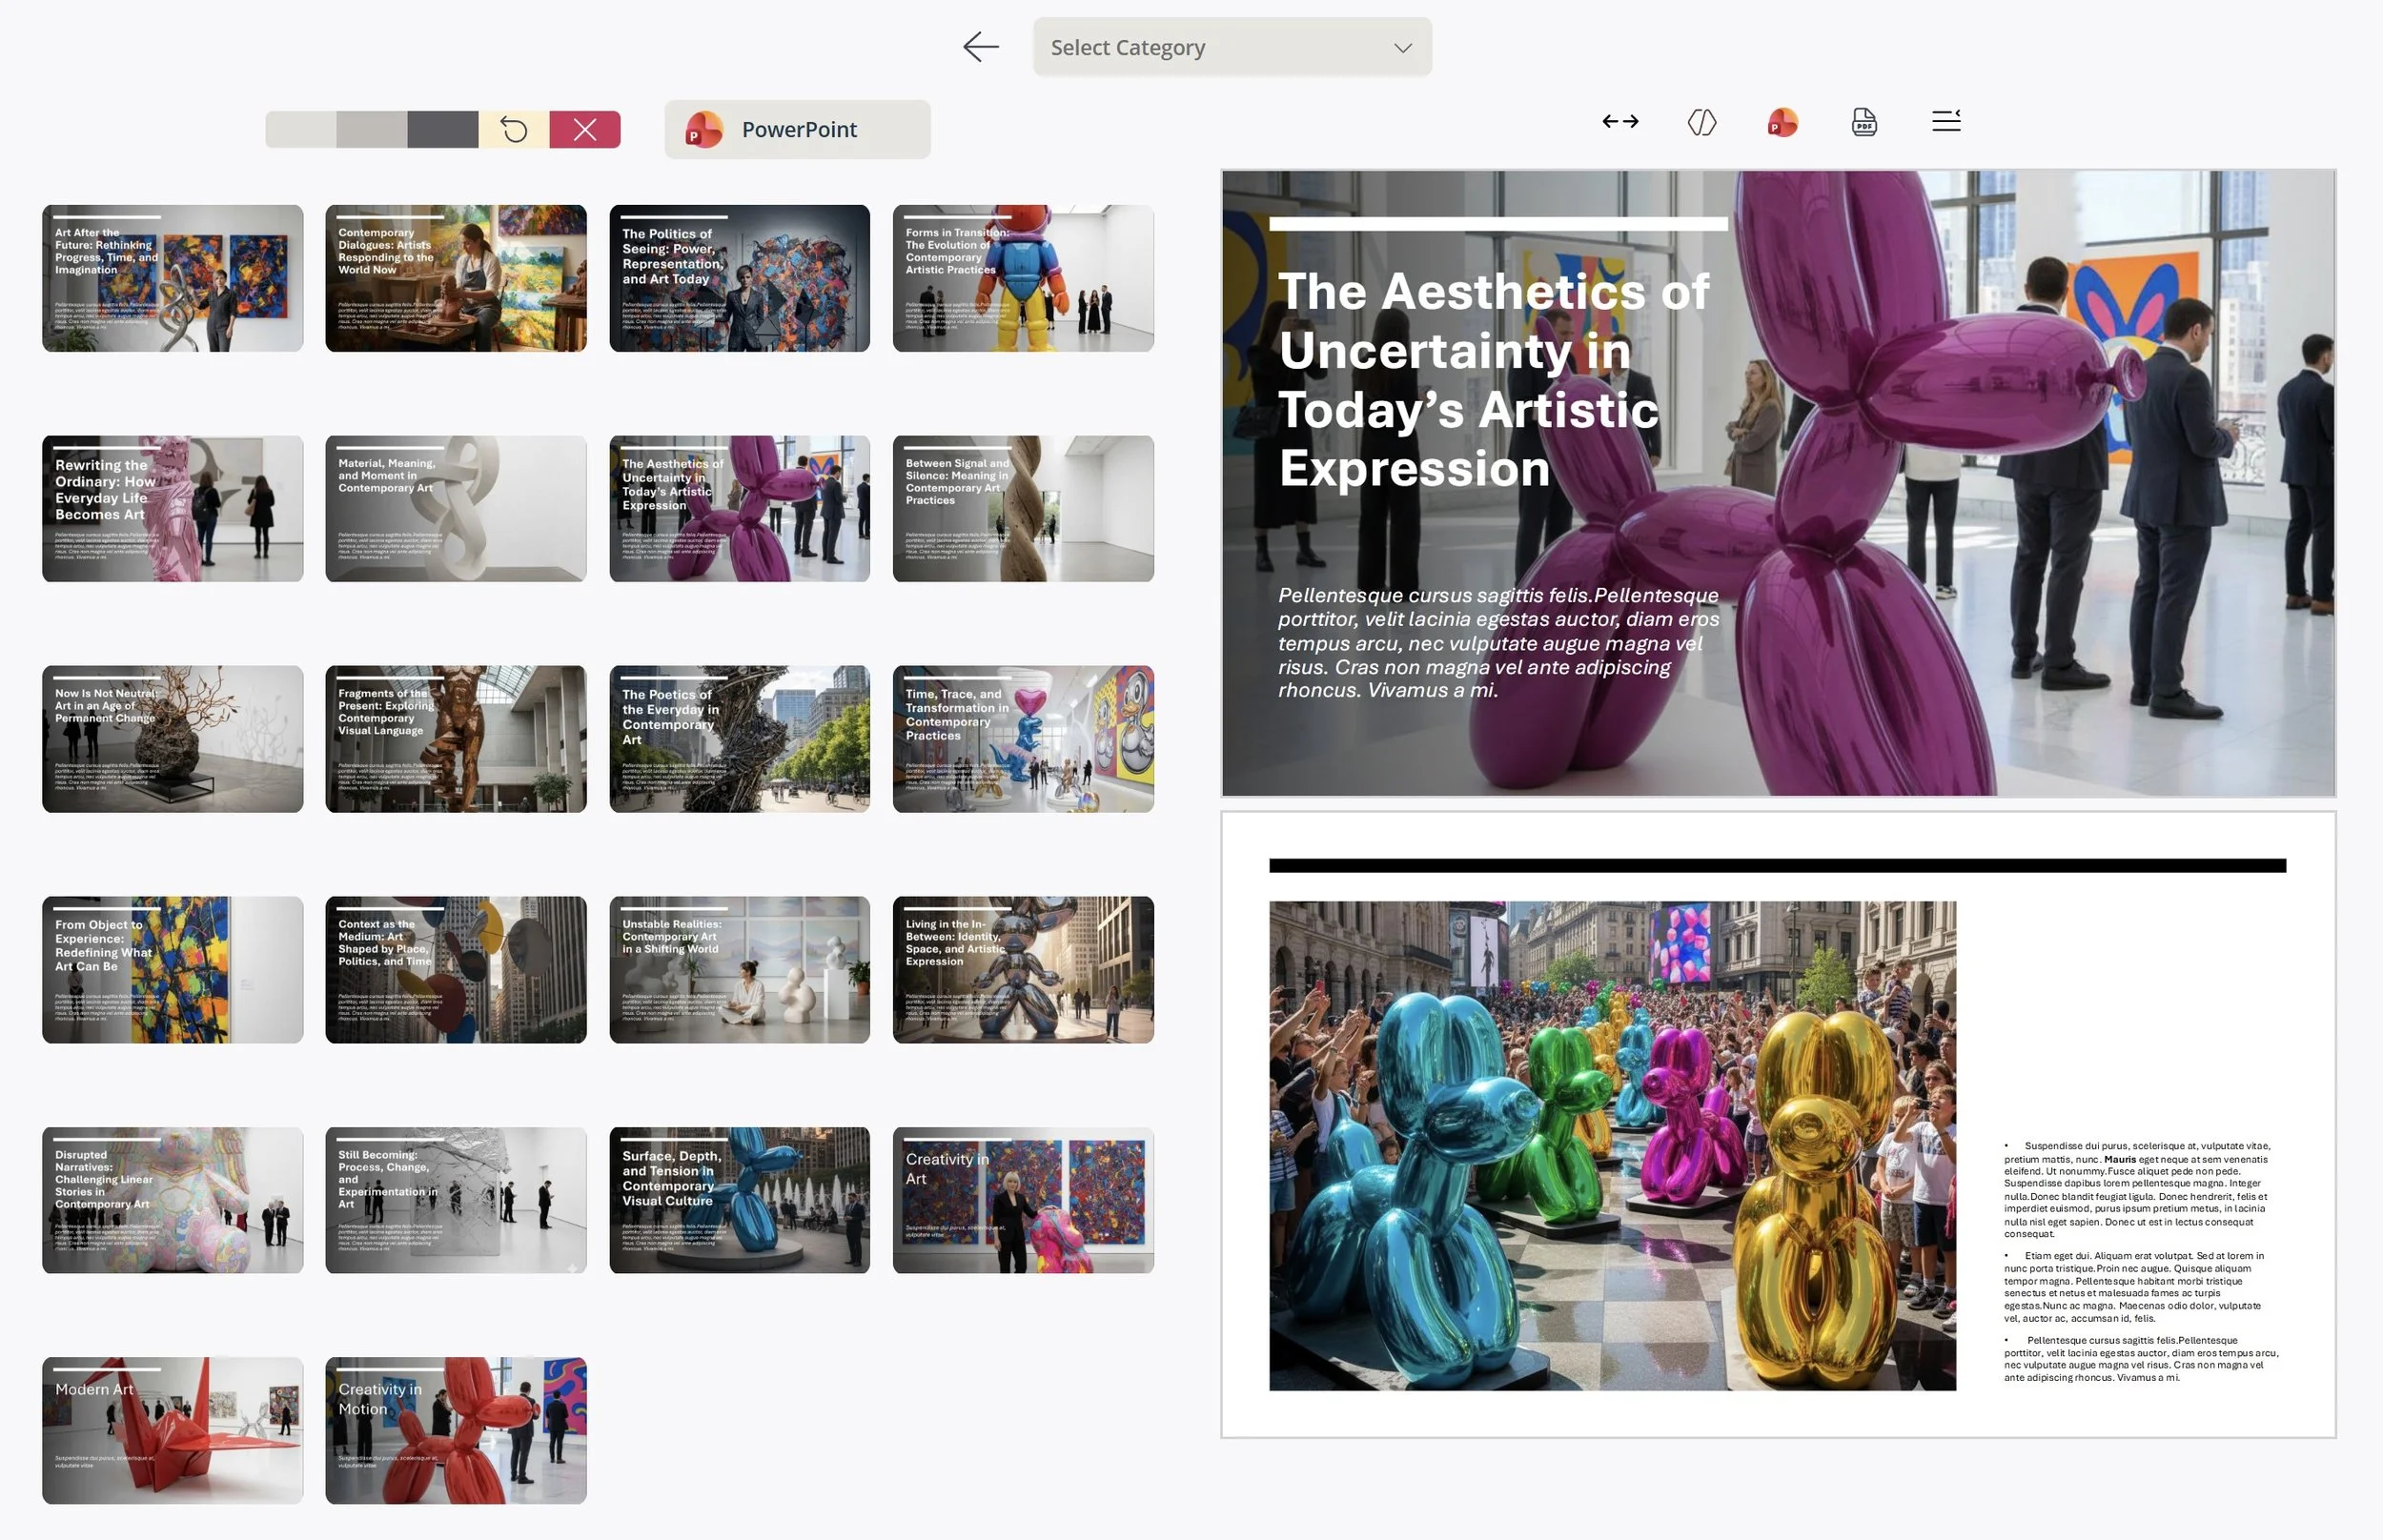Open the 'Creativity in Motion' red balloon thumbnail
Screen dimensions: 2383x1540
[x=455, y=1430]
